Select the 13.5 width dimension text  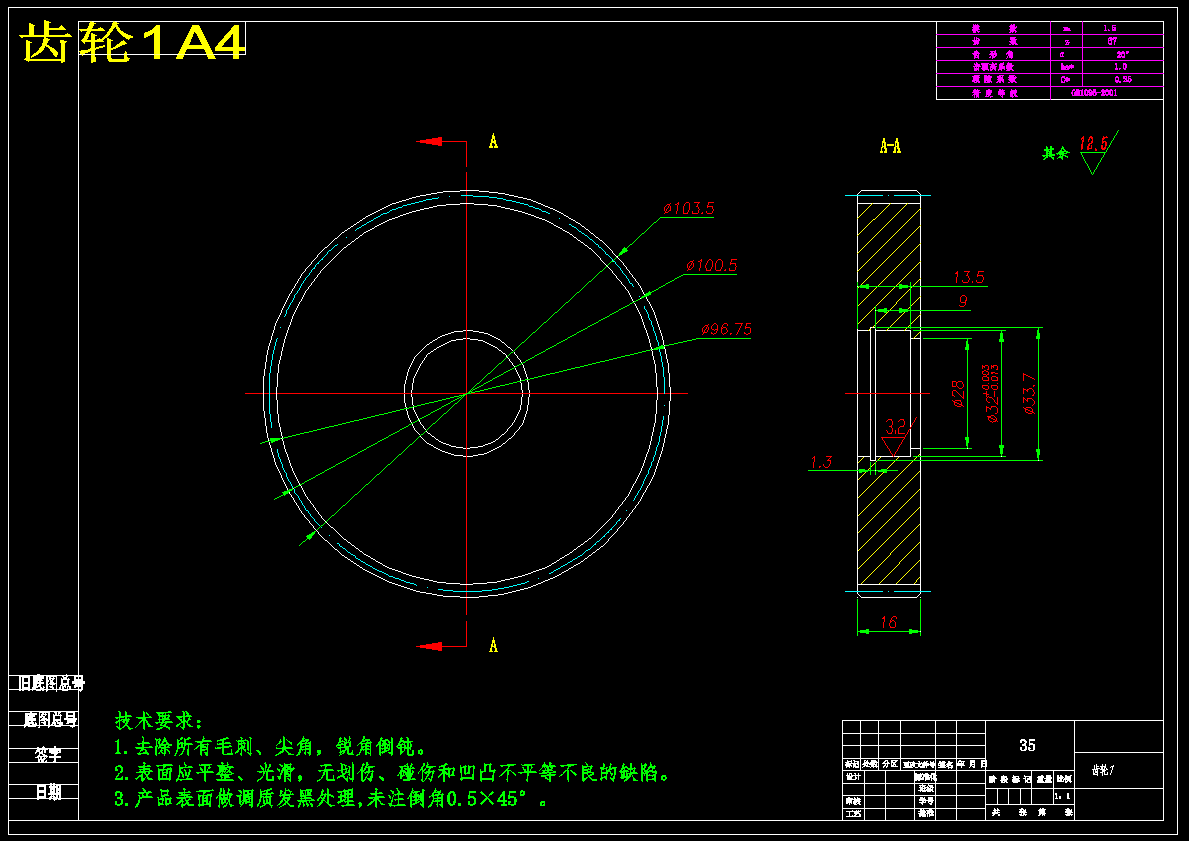click(968, 278)
